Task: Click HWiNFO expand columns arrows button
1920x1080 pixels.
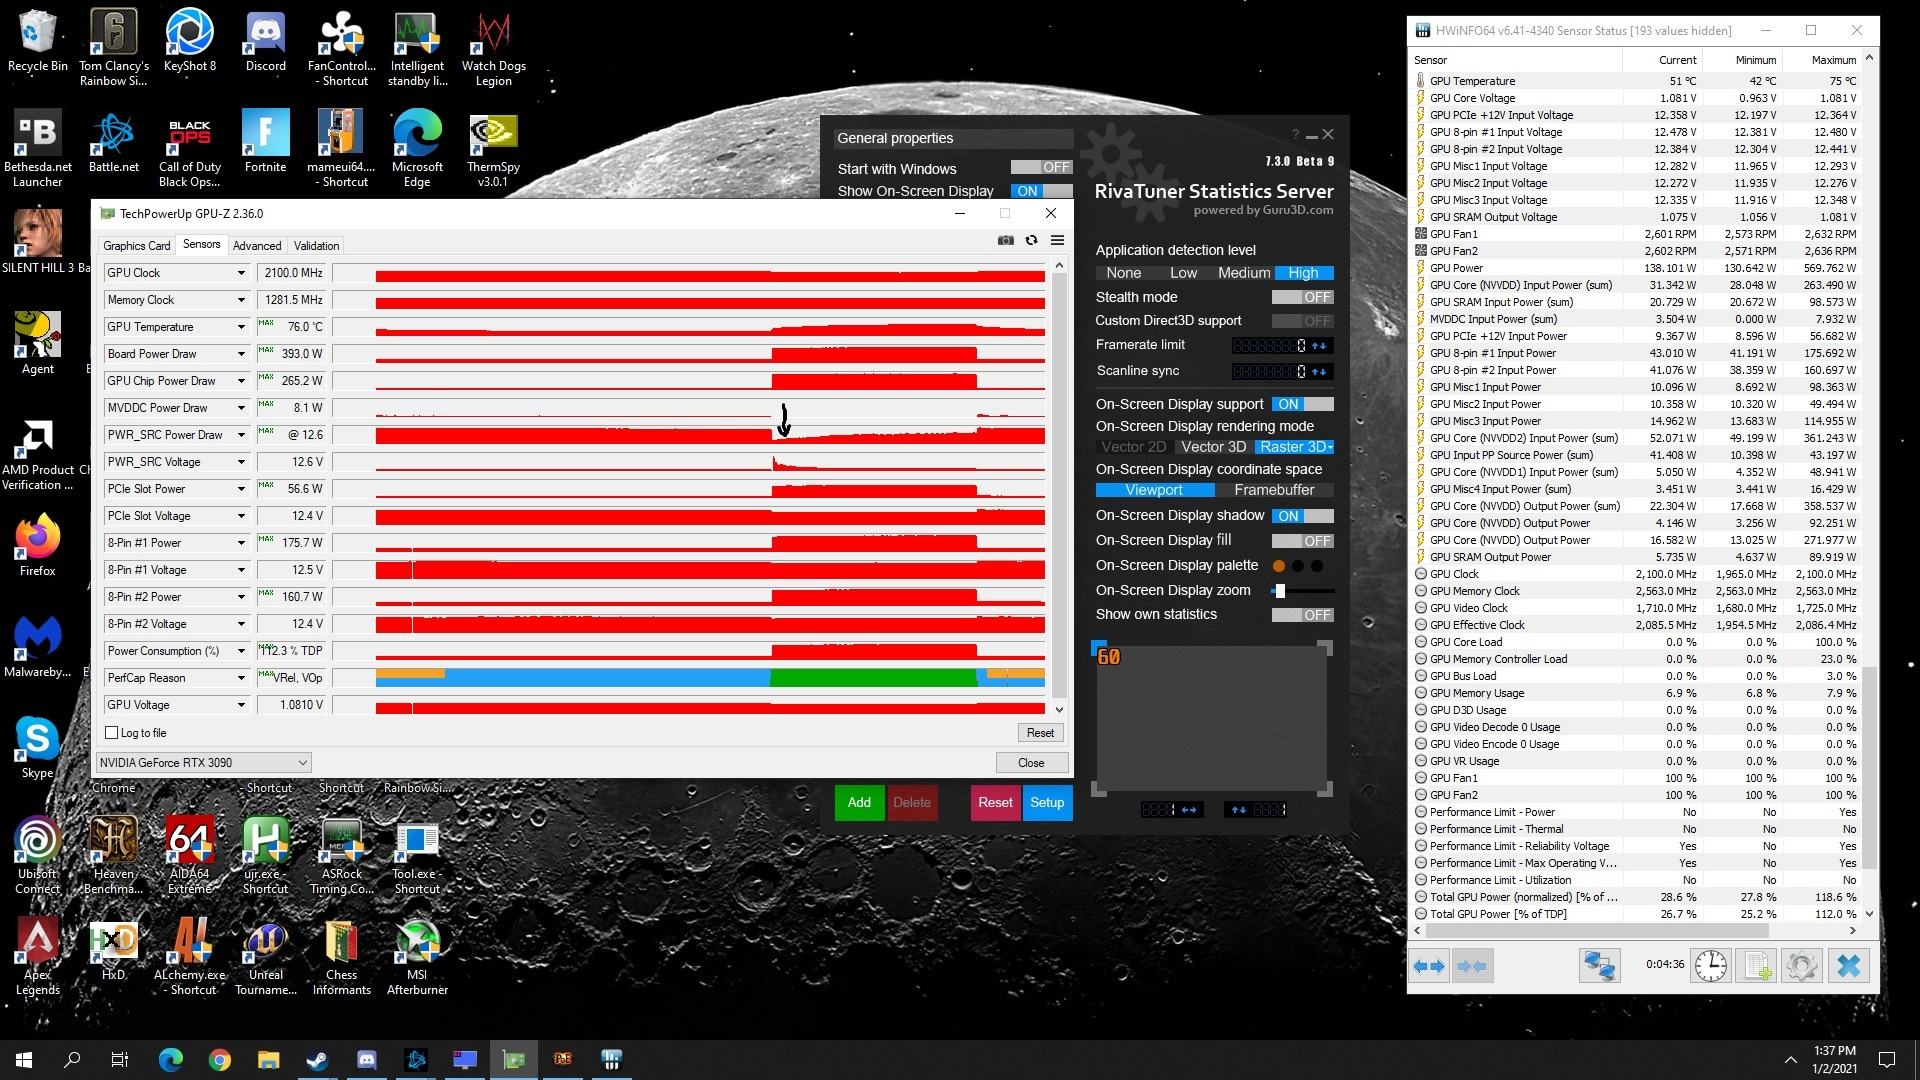Action: [1429, 966]
